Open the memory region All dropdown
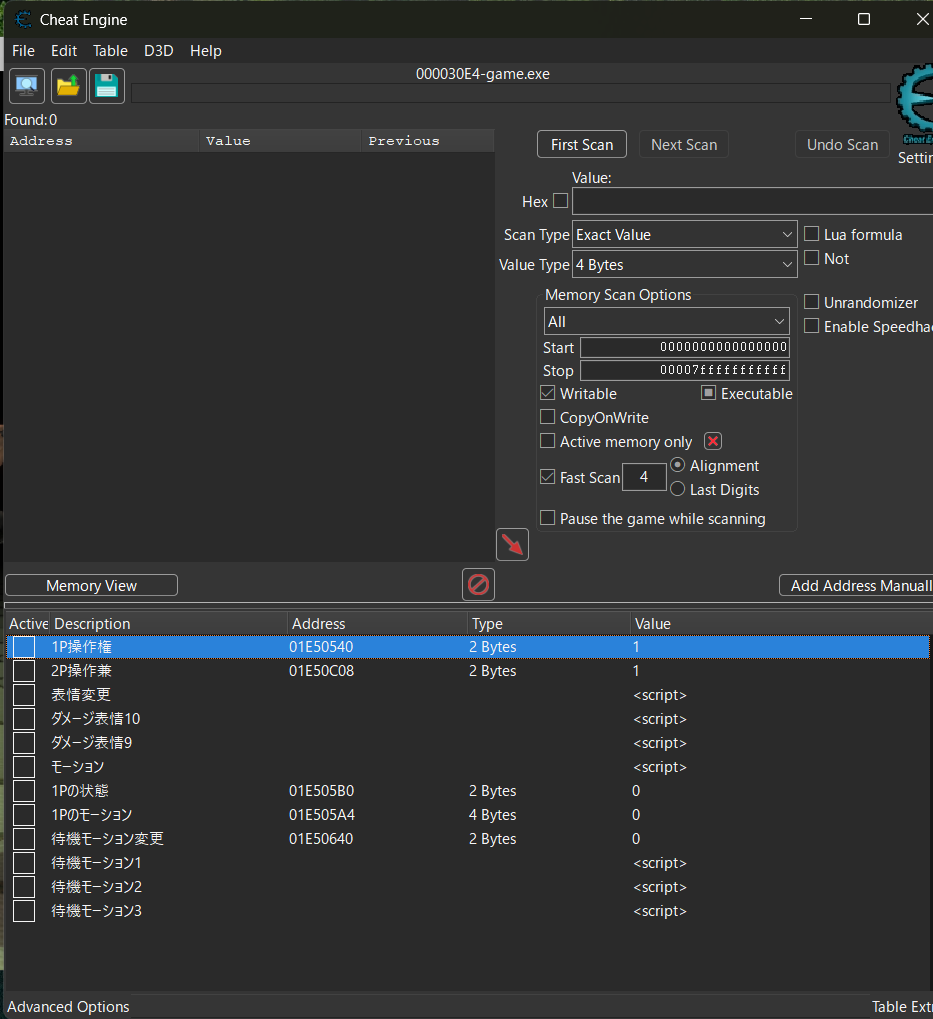The width and height of the screenshot is (933, 1019). 666,322
